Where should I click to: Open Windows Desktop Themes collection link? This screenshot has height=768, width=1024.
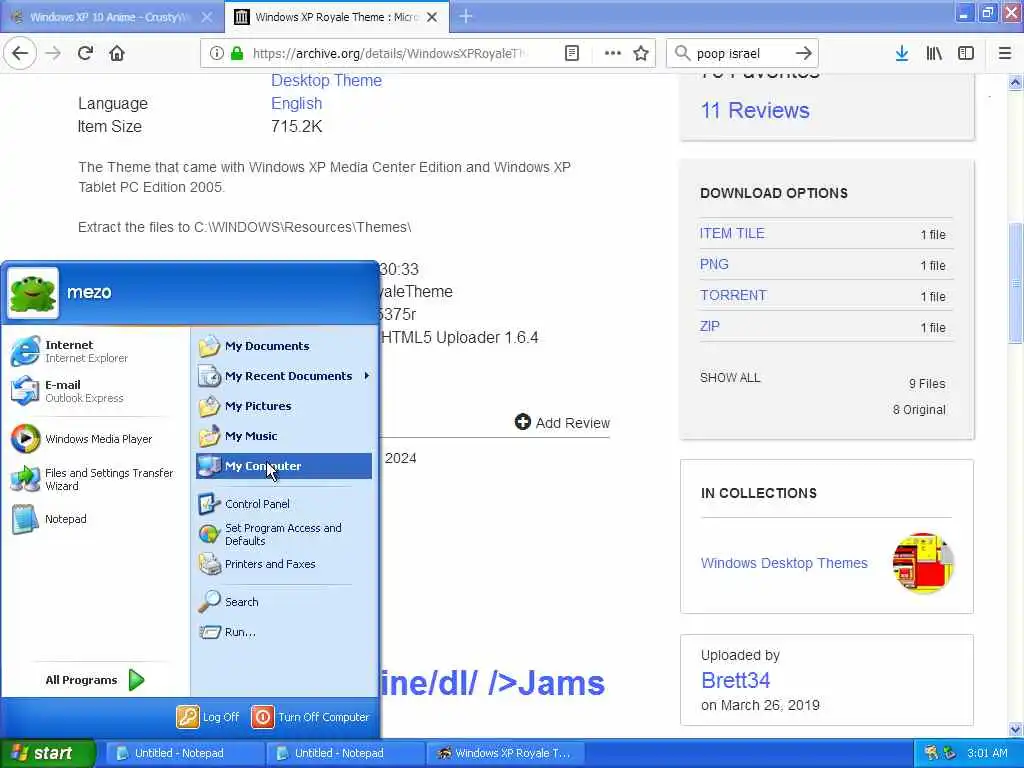coord(784,563)
